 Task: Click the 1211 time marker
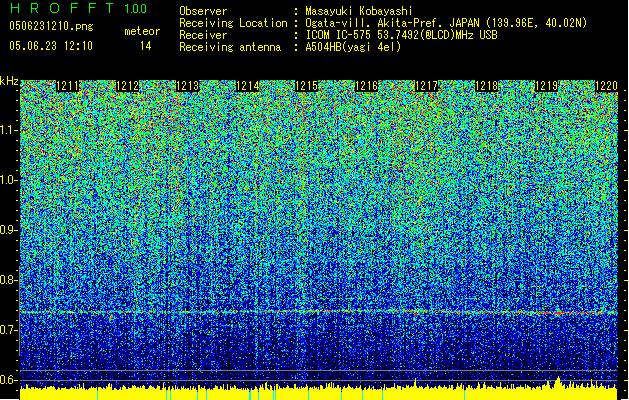pos(68,86)
